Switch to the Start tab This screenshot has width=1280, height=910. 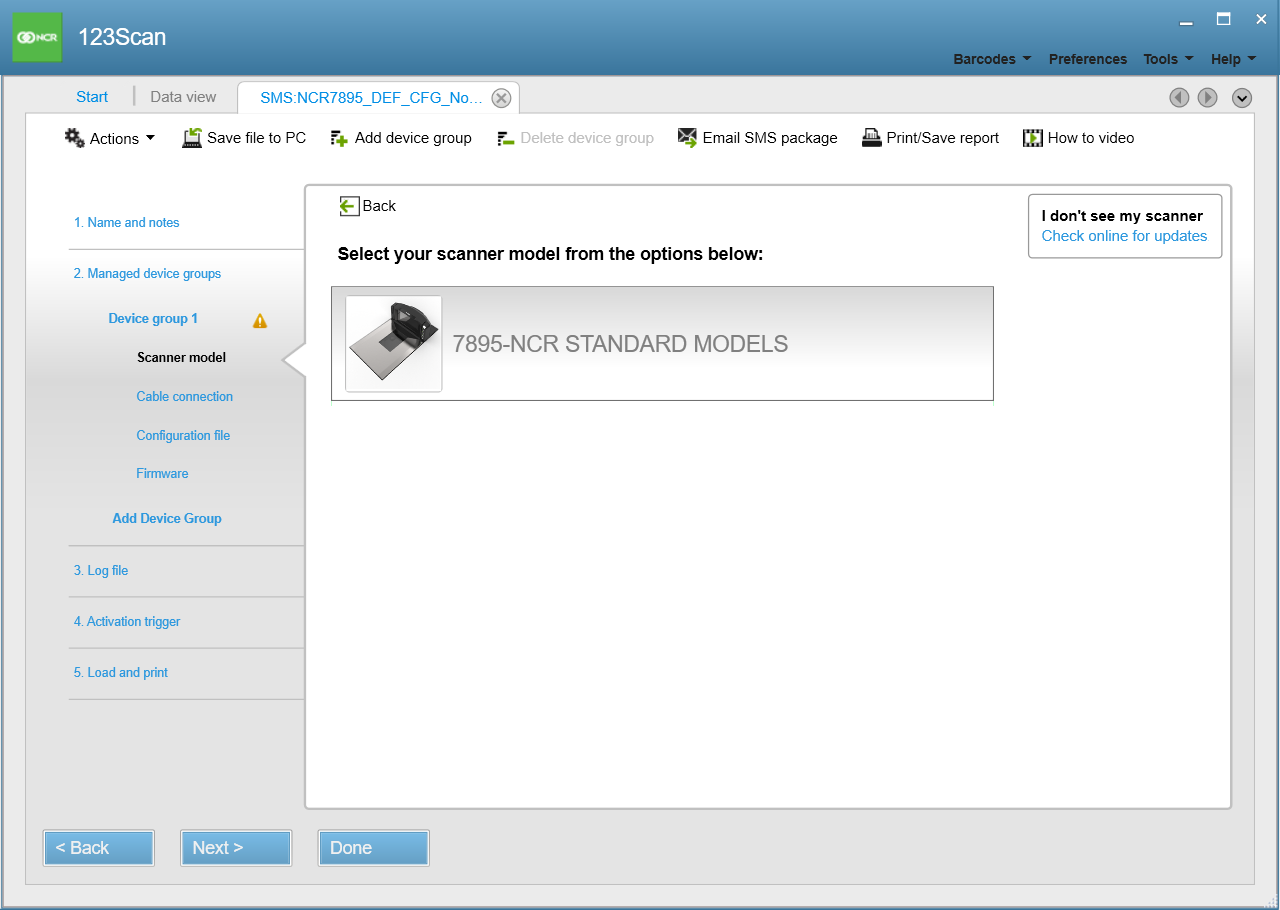click(92, 97)
